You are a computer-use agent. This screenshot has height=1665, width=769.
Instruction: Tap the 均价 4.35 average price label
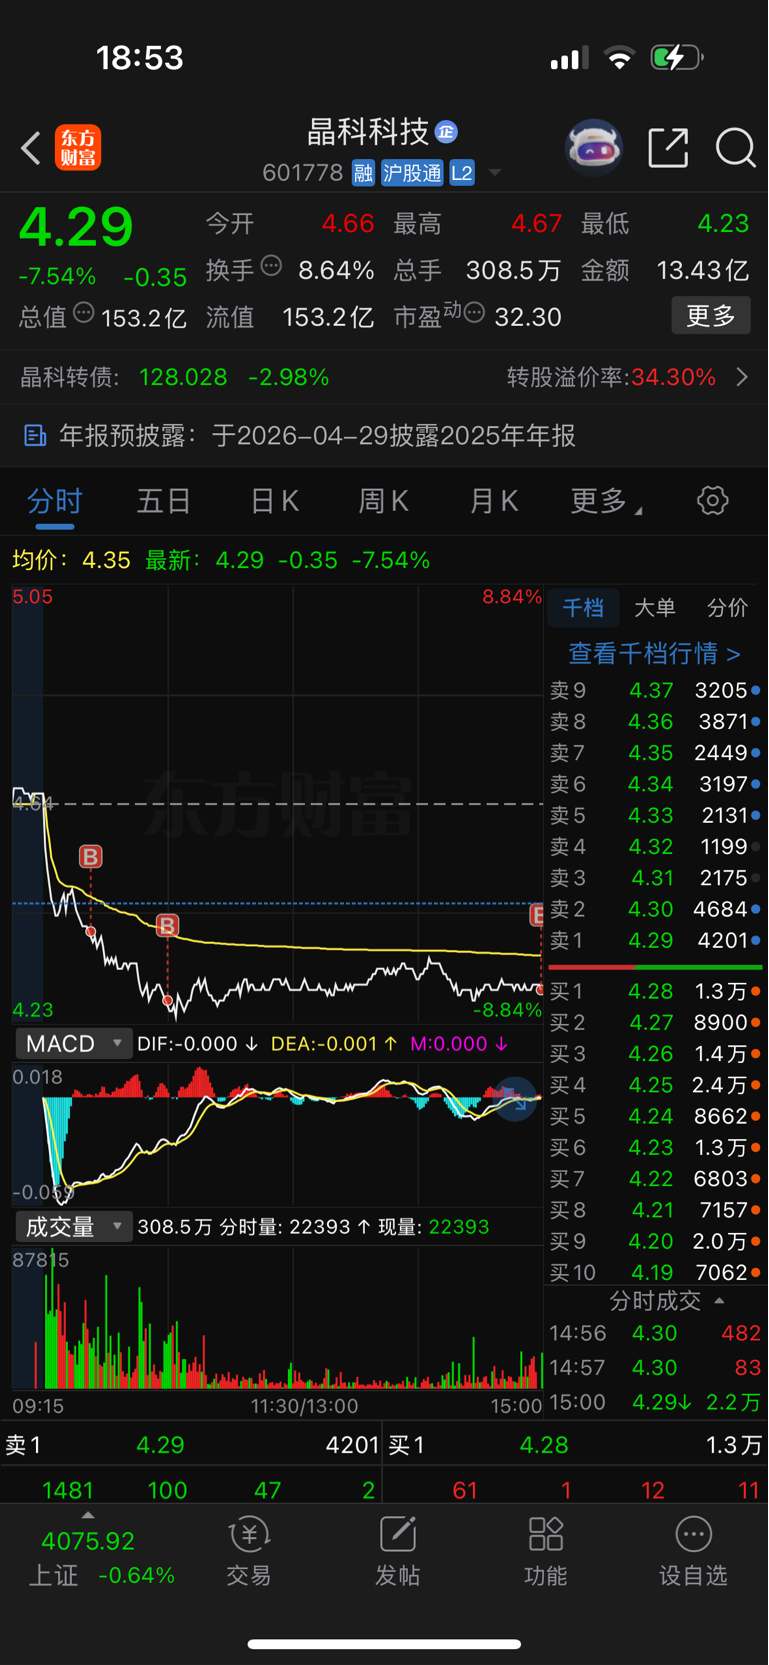click(71, 560)
